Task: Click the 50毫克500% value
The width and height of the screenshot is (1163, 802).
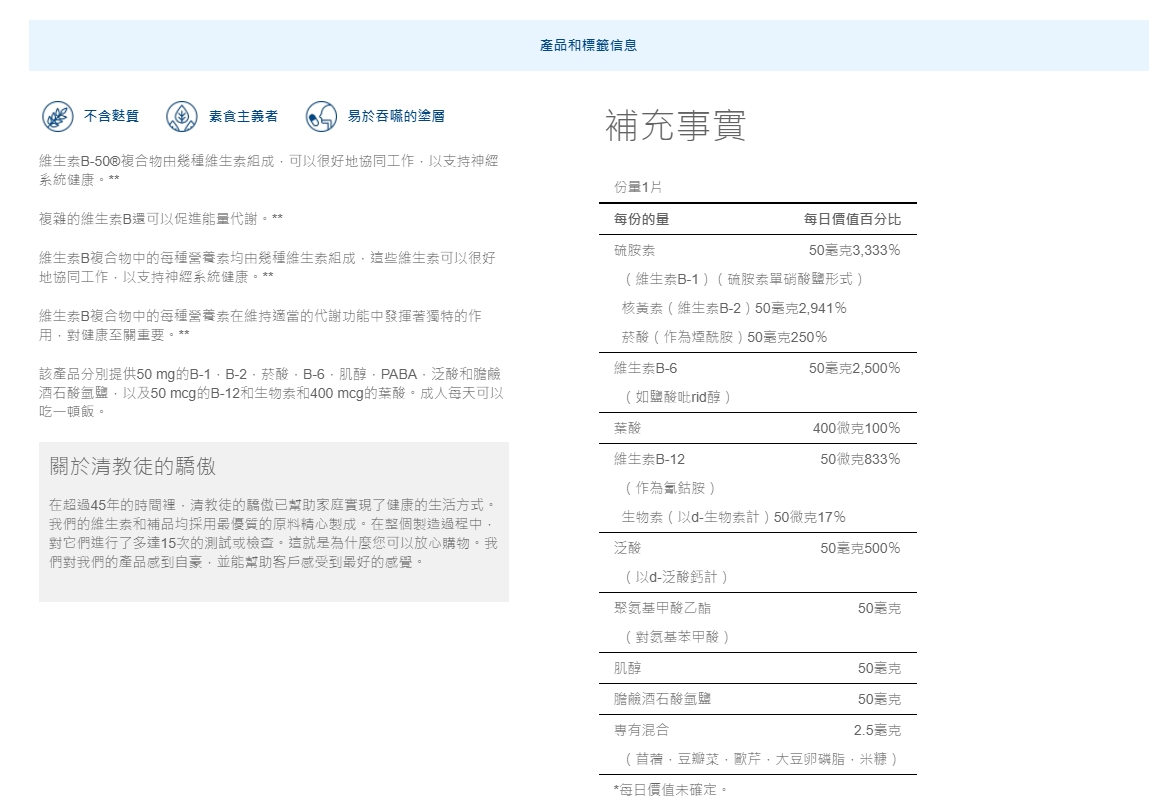Action: point(860,548)
